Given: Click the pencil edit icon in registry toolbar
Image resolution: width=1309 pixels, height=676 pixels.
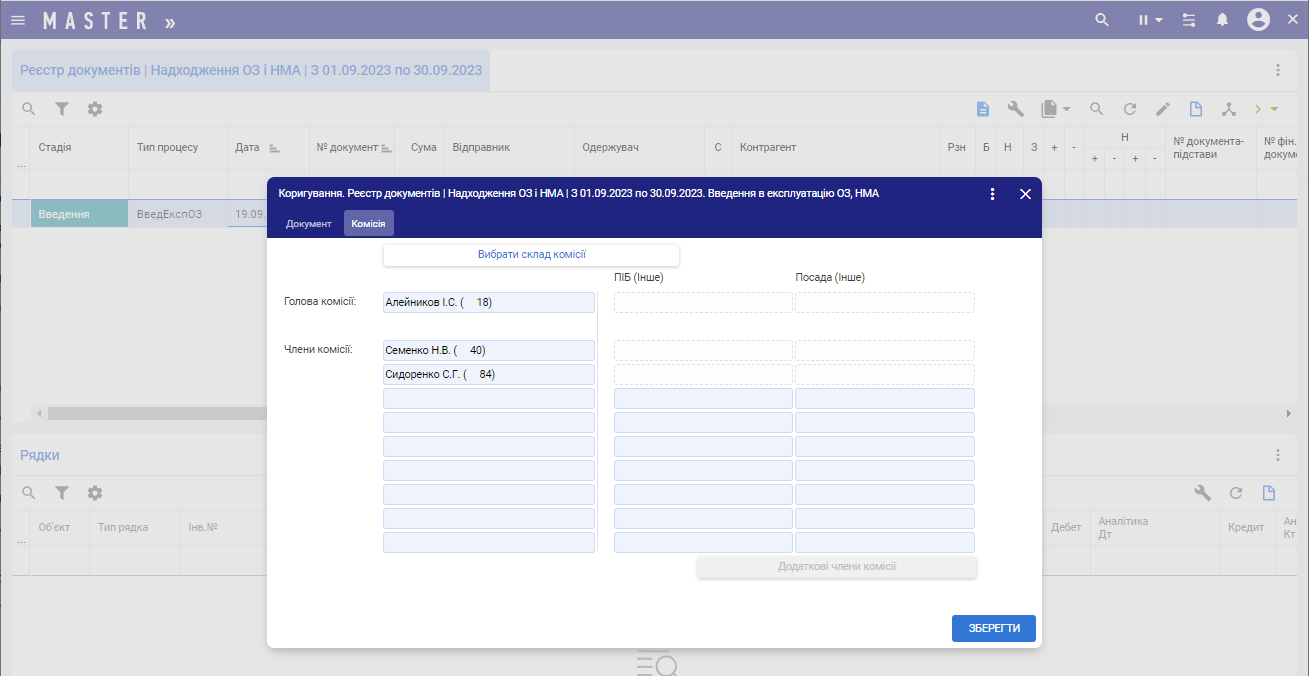Looking at the screenshot, I should 1162,109.
